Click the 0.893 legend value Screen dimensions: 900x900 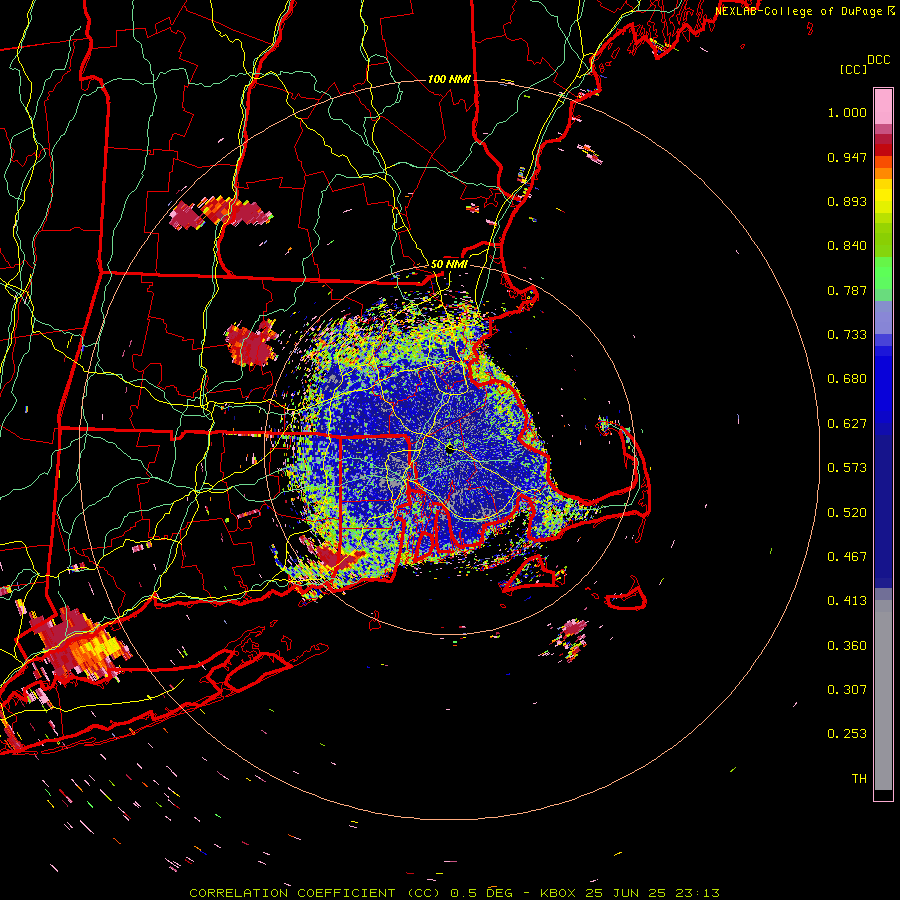847,201
